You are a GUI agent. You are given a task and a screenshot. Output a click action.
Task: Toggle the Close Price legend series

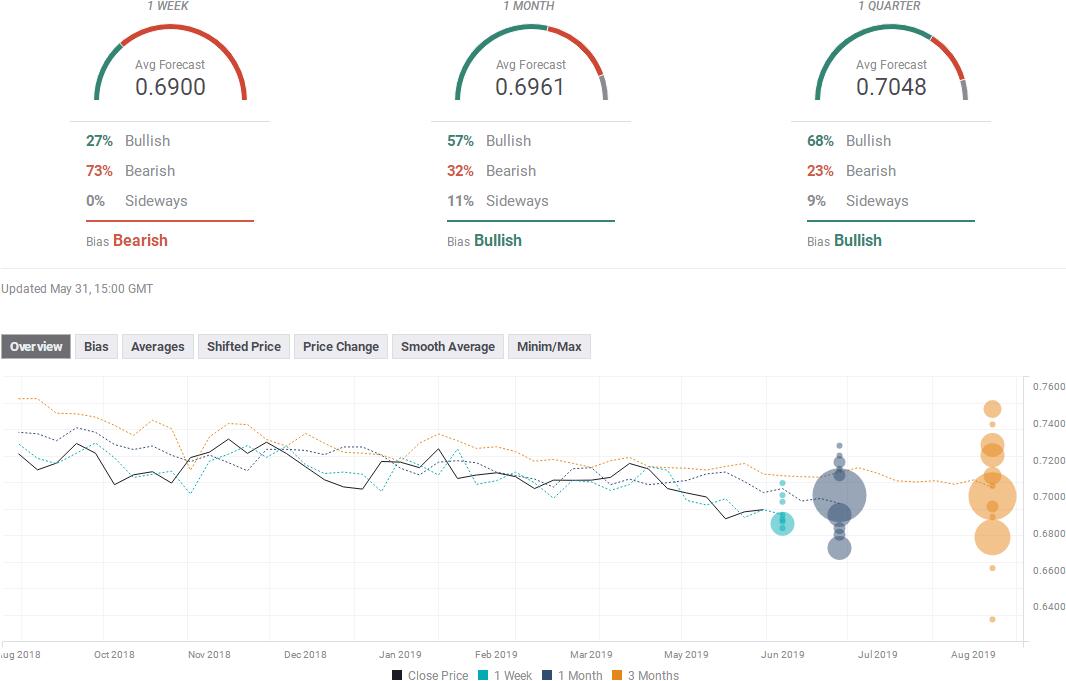coord(430,675)
